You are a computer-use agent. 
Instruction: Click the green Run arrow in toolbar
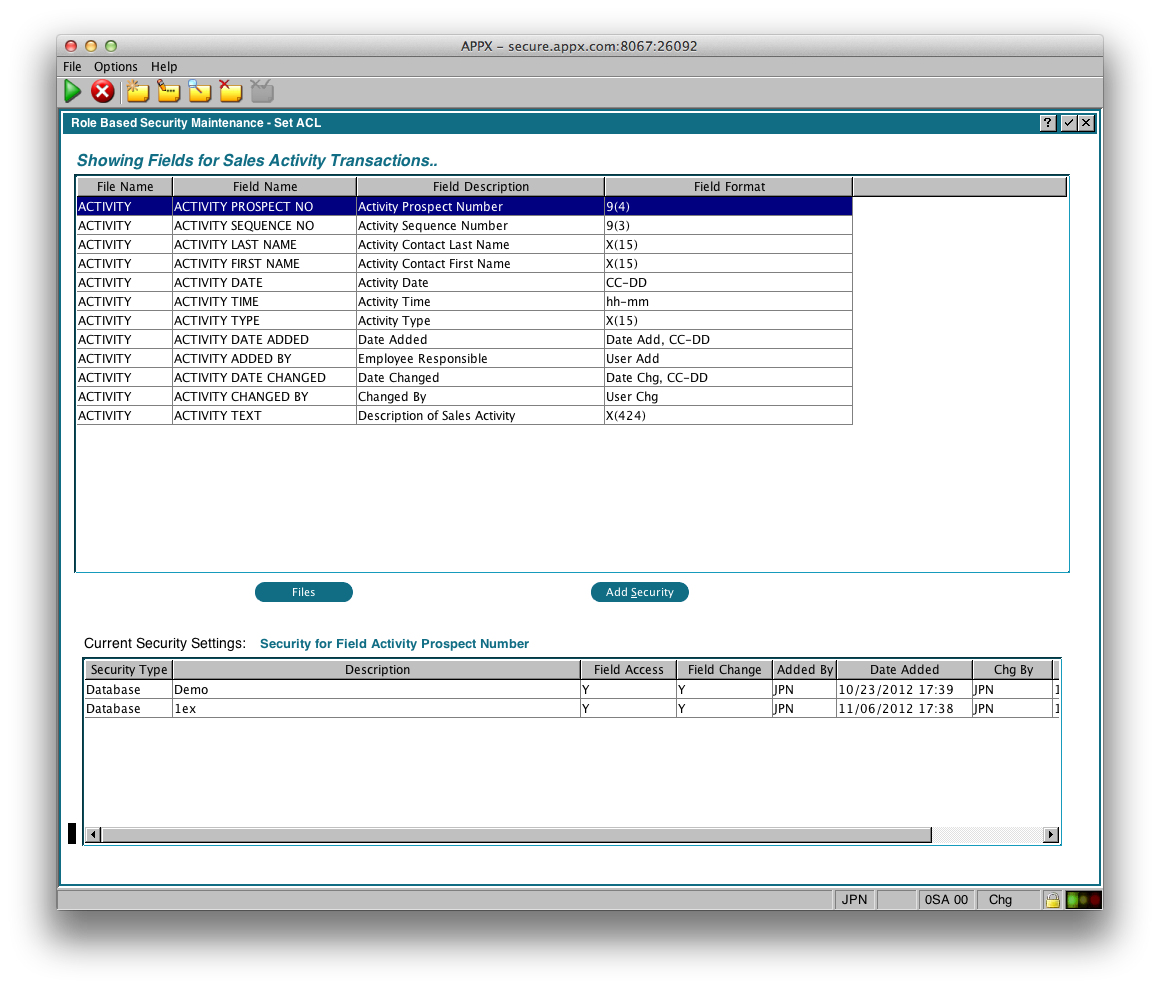point(73,92)
